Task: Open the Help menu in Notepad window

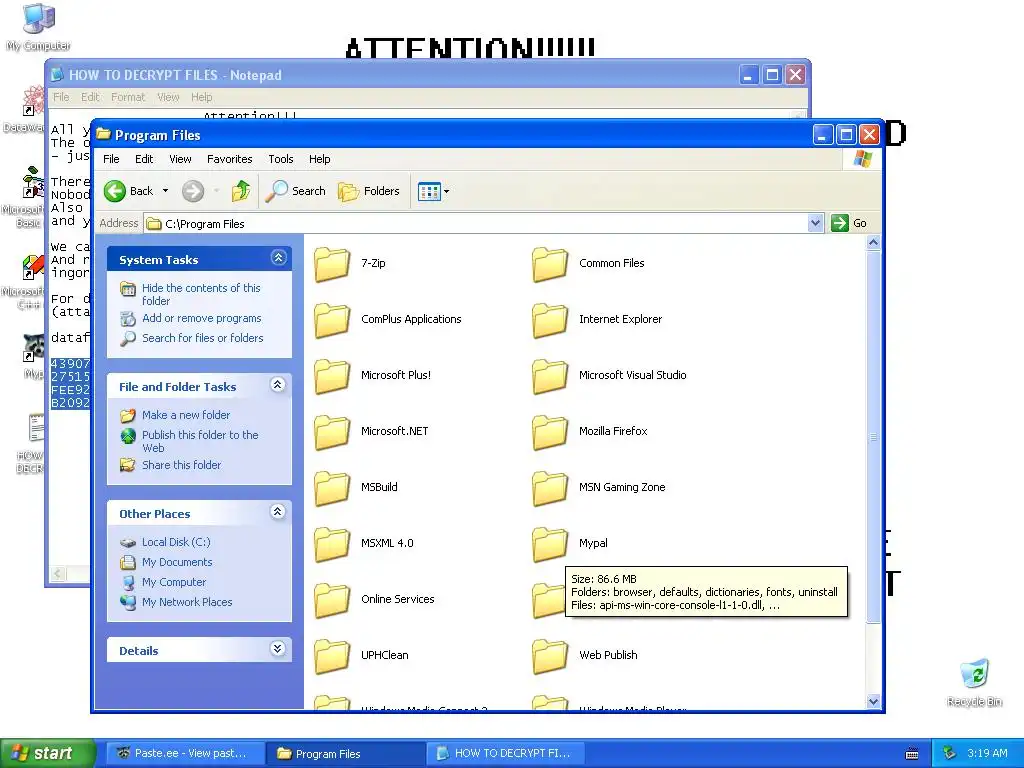Action: click(201, 97)
